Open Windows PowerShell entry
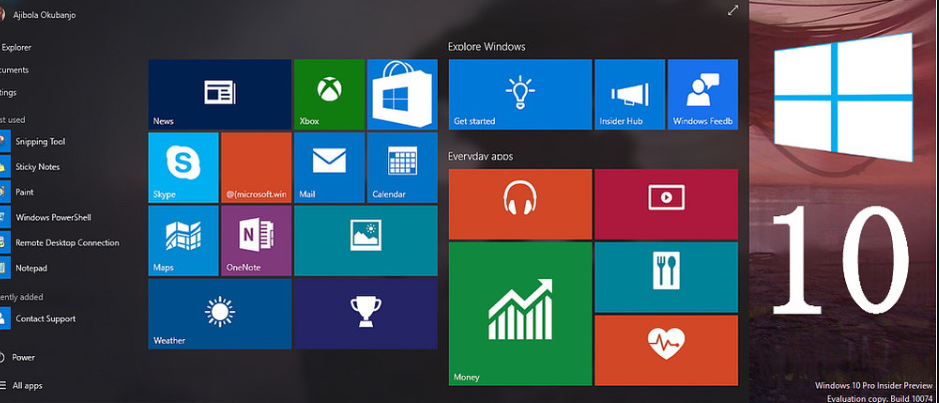Screen dimensions: 940x403 [x=48, y=217]
